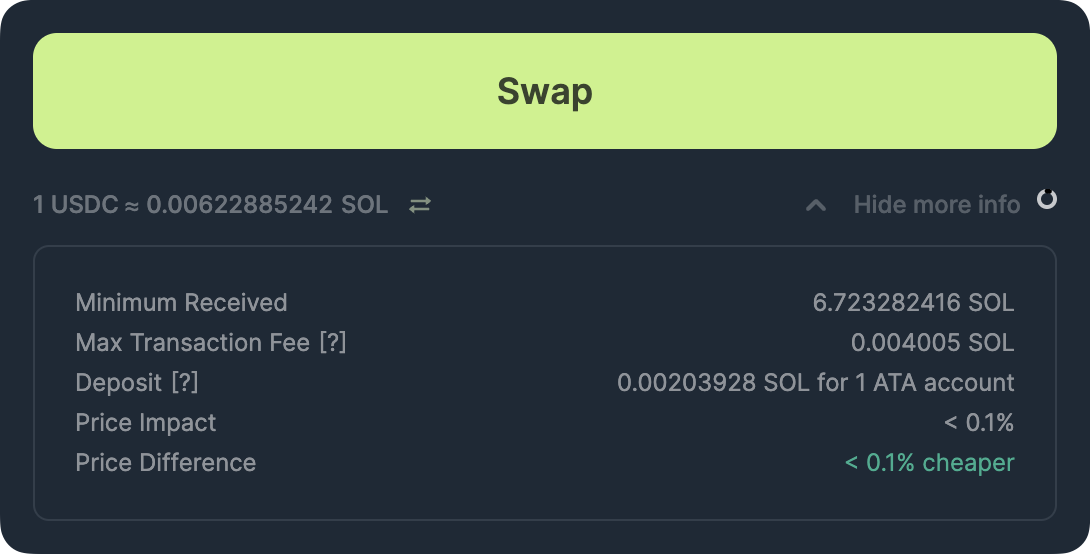Click the 0.00203928 SOL ATA deposit value

tap(815, 383)
